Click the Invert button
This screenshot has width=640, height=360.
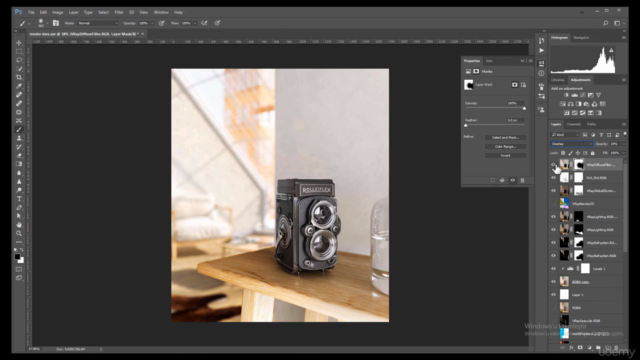[505, 156]
